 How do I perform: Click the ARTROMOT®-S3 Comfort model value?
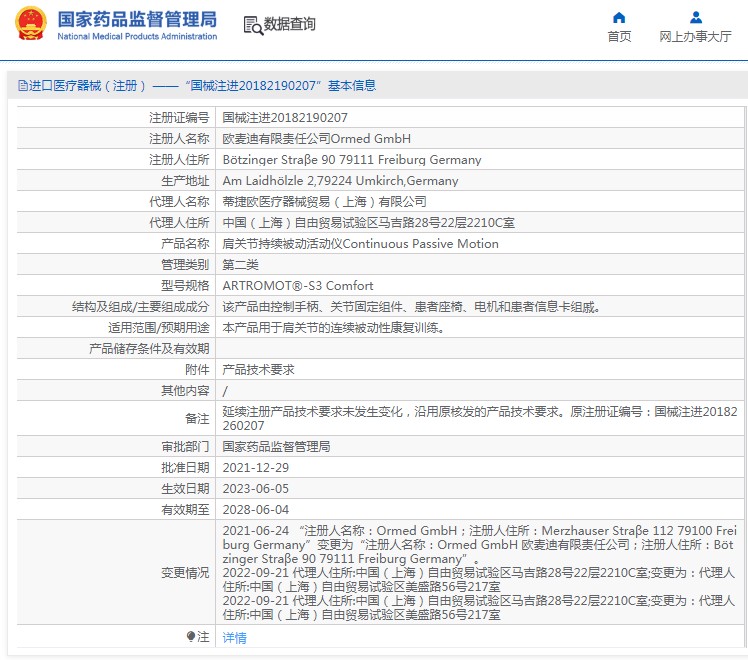pos(297,285)
